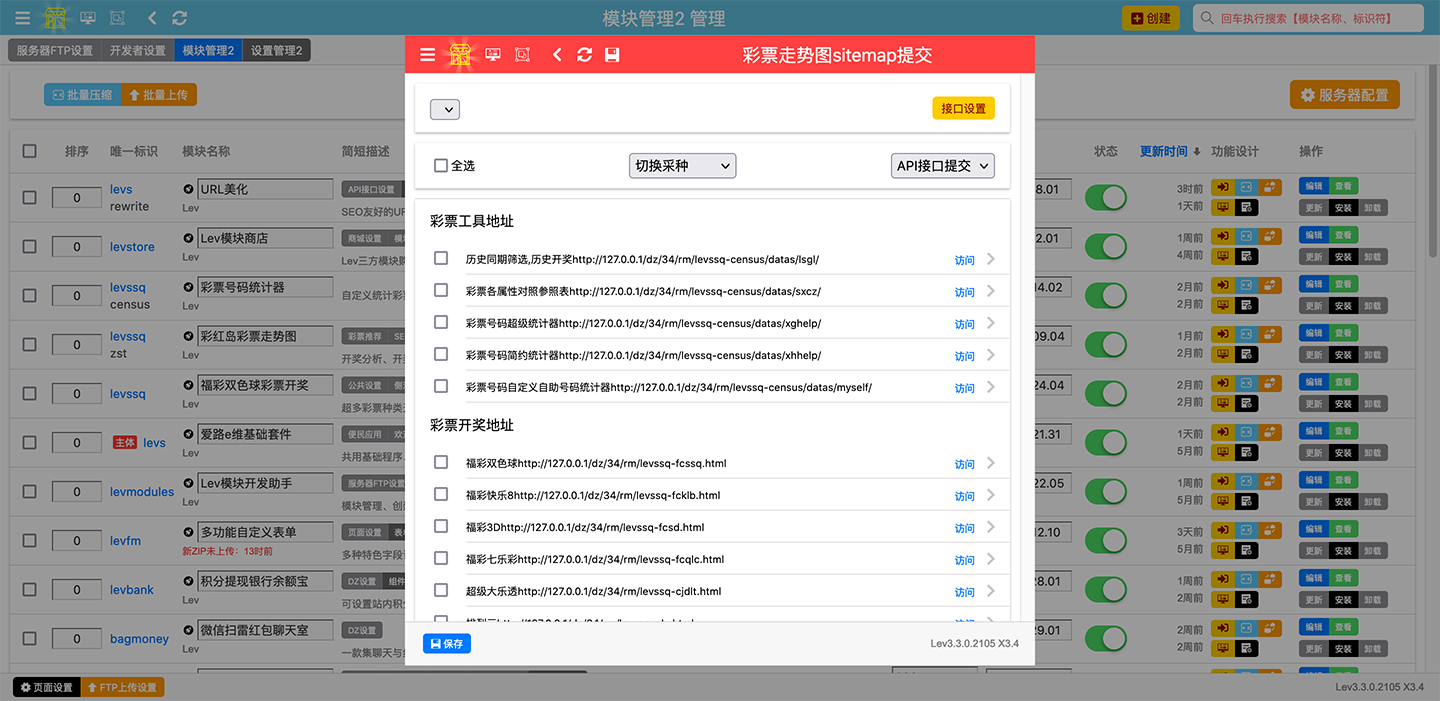This screenshot has height=701, width=1440.
Task: Click the monitor icon in the red dialog header
Action: coord(493,55)
